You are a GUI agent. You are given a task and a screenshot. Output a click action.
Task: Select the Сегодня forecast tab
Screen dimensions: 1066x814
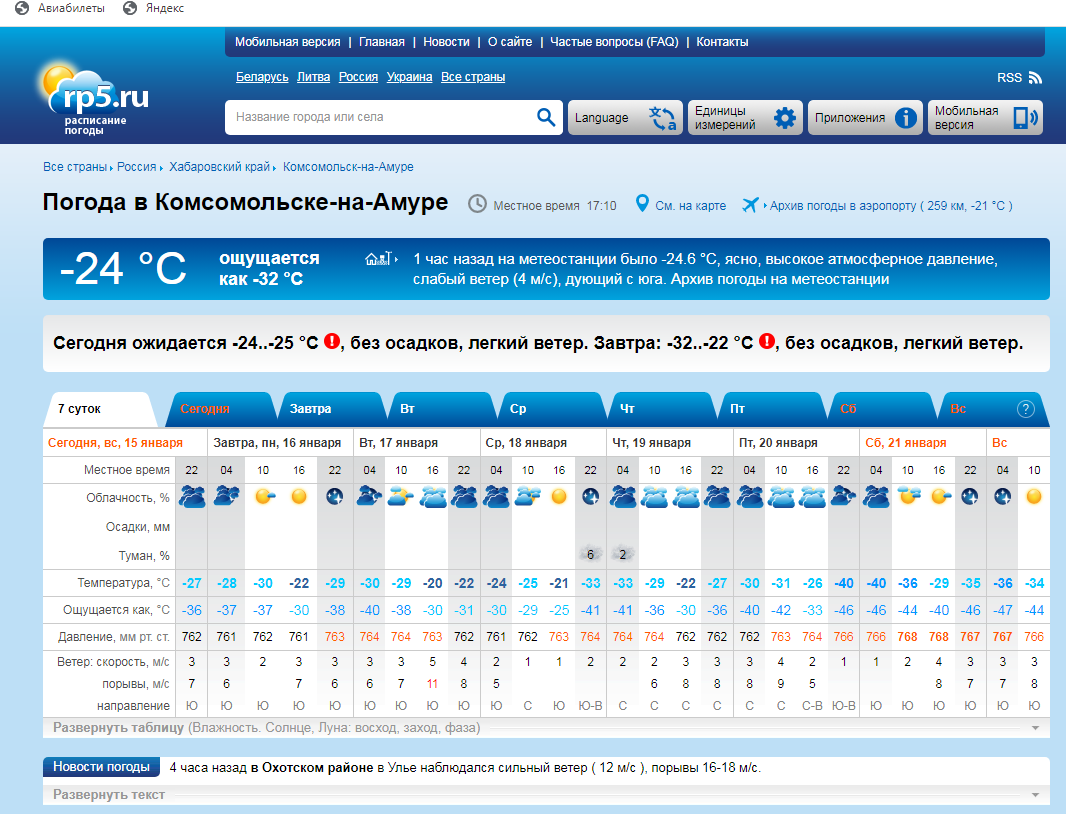pyautogui.click(x=205, y=408)
